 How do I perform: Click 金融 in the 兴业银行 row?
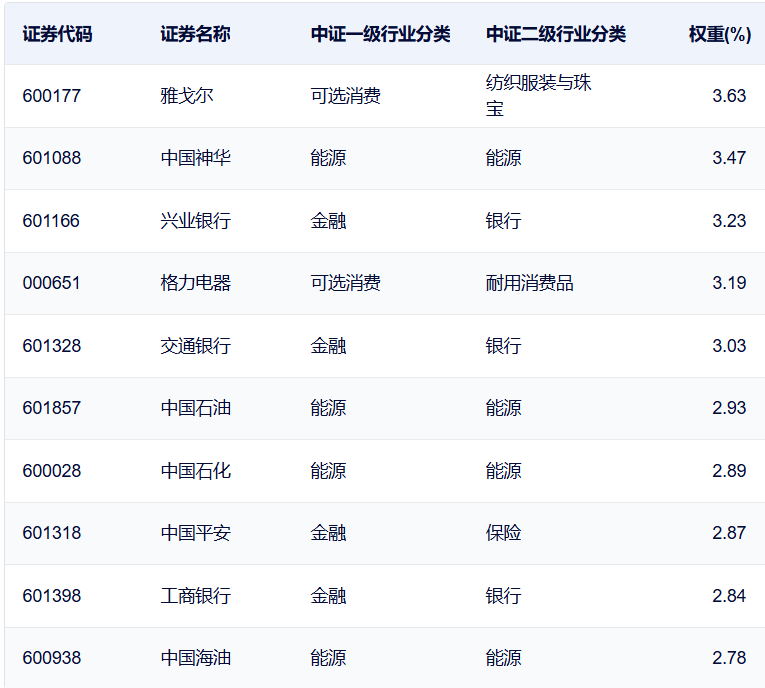328,221
